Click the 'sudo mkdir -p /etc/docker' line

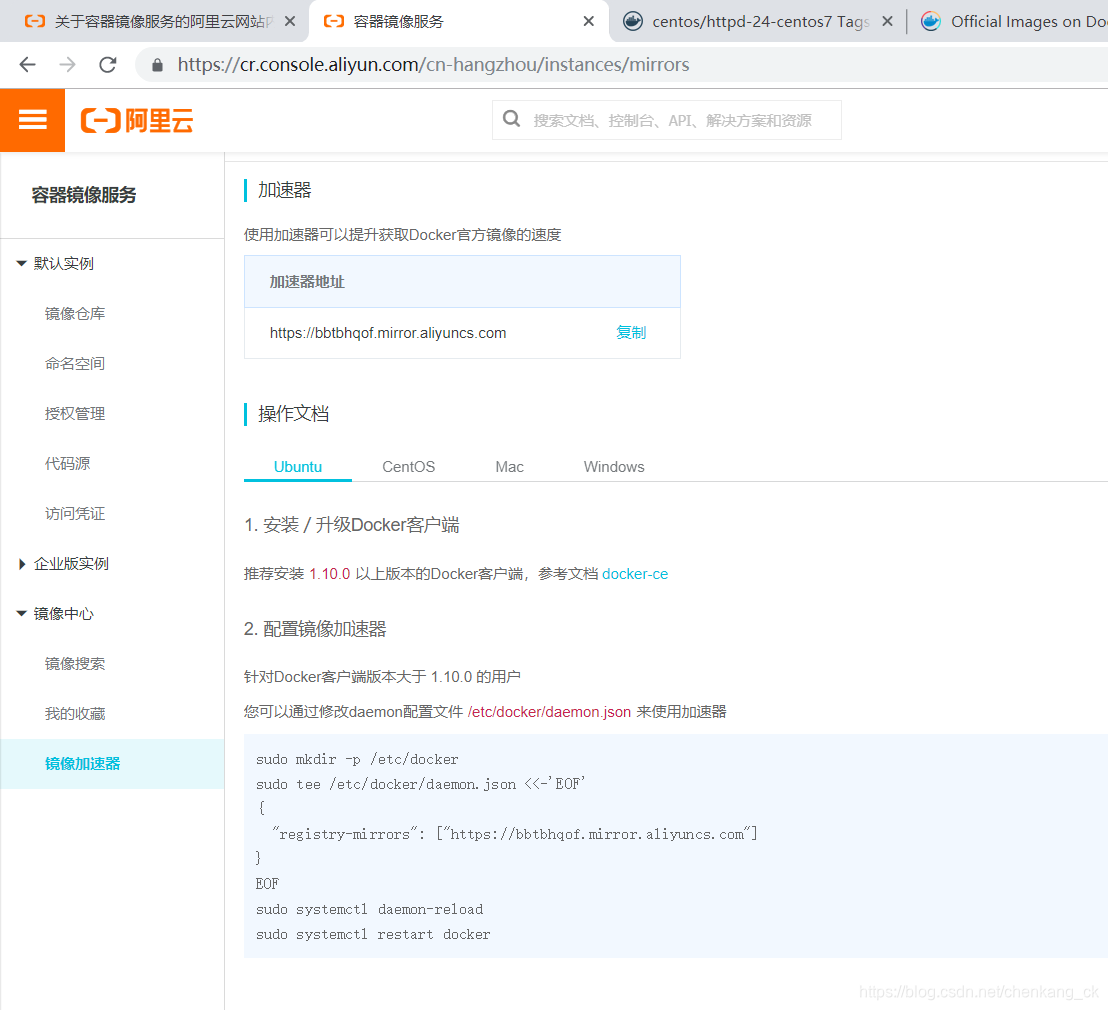coord(357,760)
